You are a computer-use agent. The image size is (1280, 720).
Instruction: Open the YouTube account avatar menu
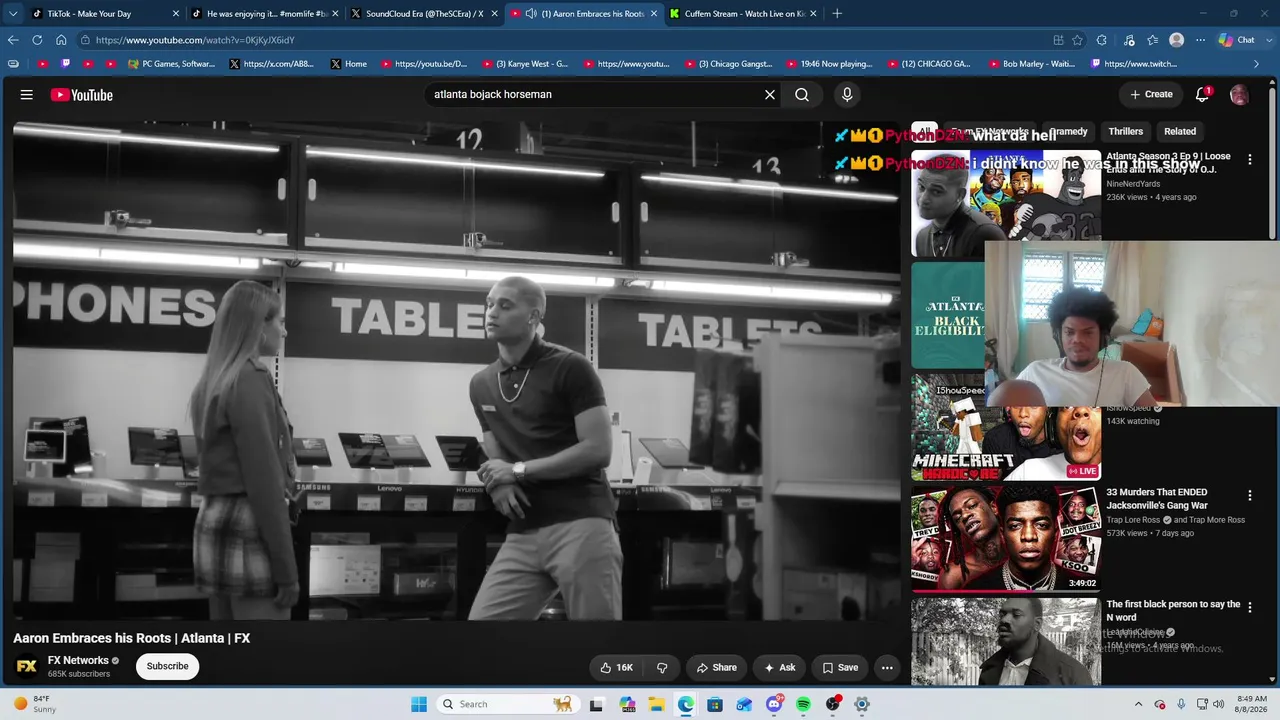tap(1239, 95)
